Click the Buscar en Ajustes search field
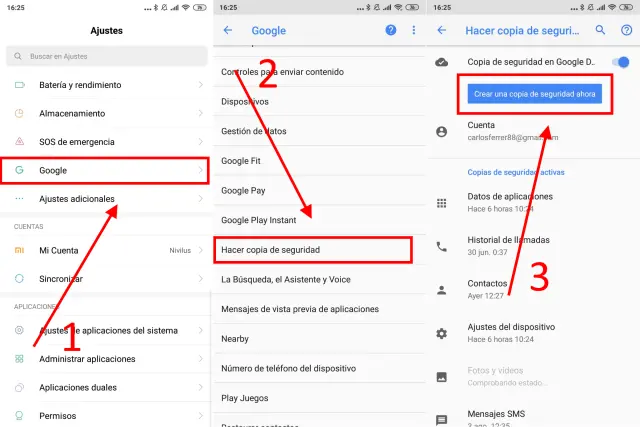Image resolution: width=640 pixels, height=427 pixels. (x=106, y=57)
